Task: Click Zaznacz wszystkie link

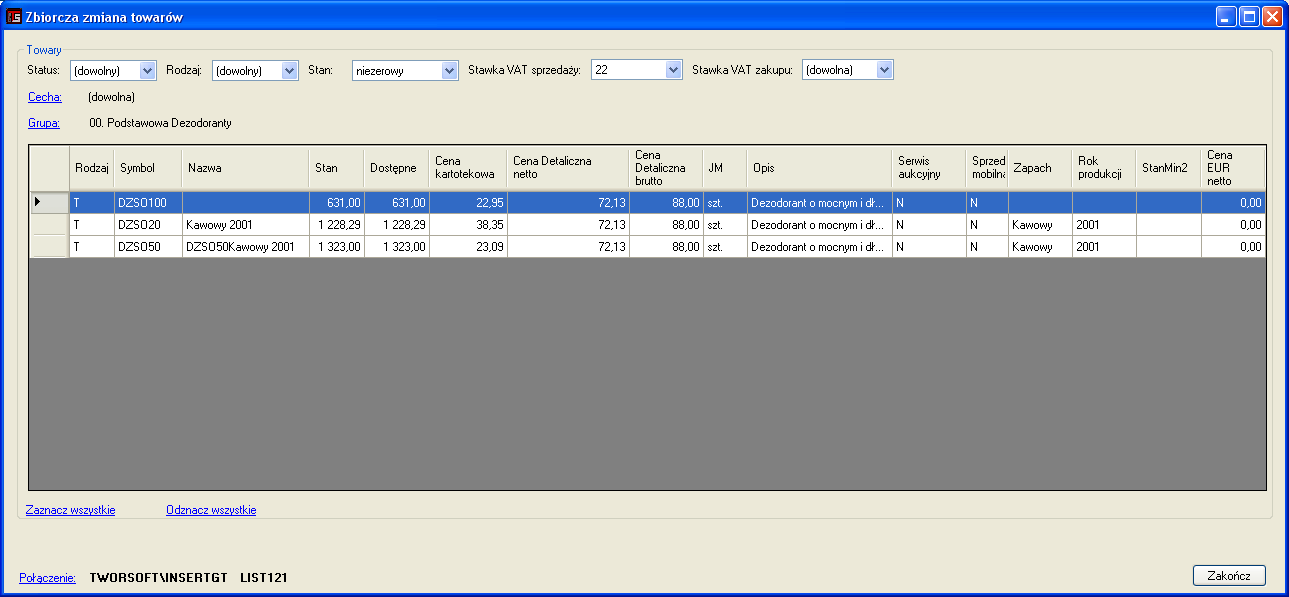Action: tap(70, 510)
